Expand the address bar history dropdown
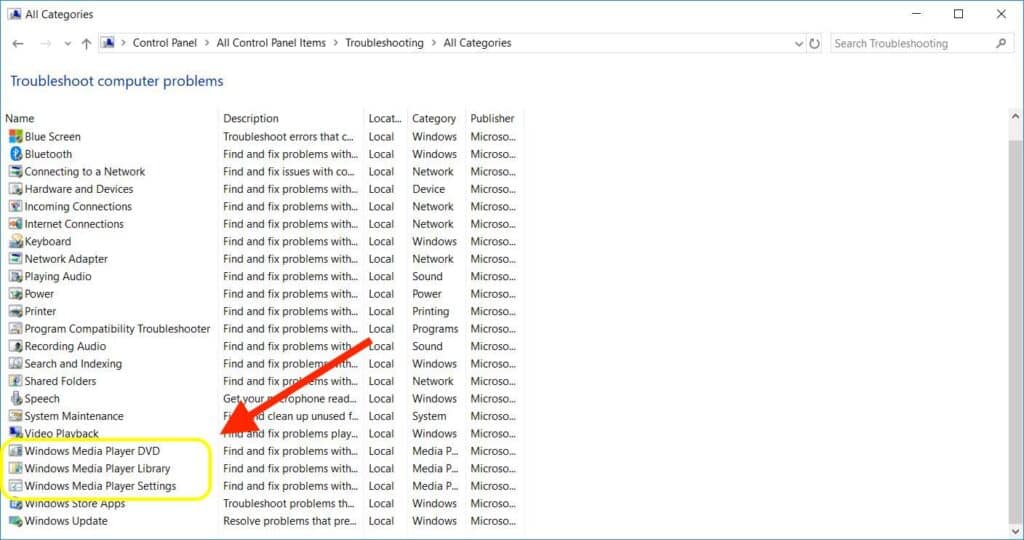The image size is (1024, 540). 799,44
